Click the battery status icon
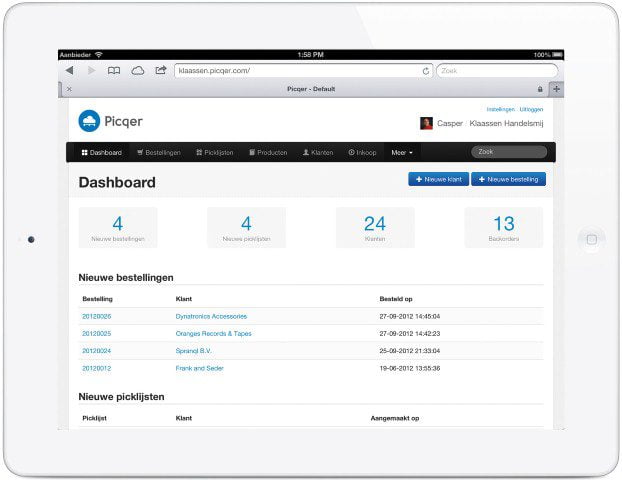 click(557, 54)
